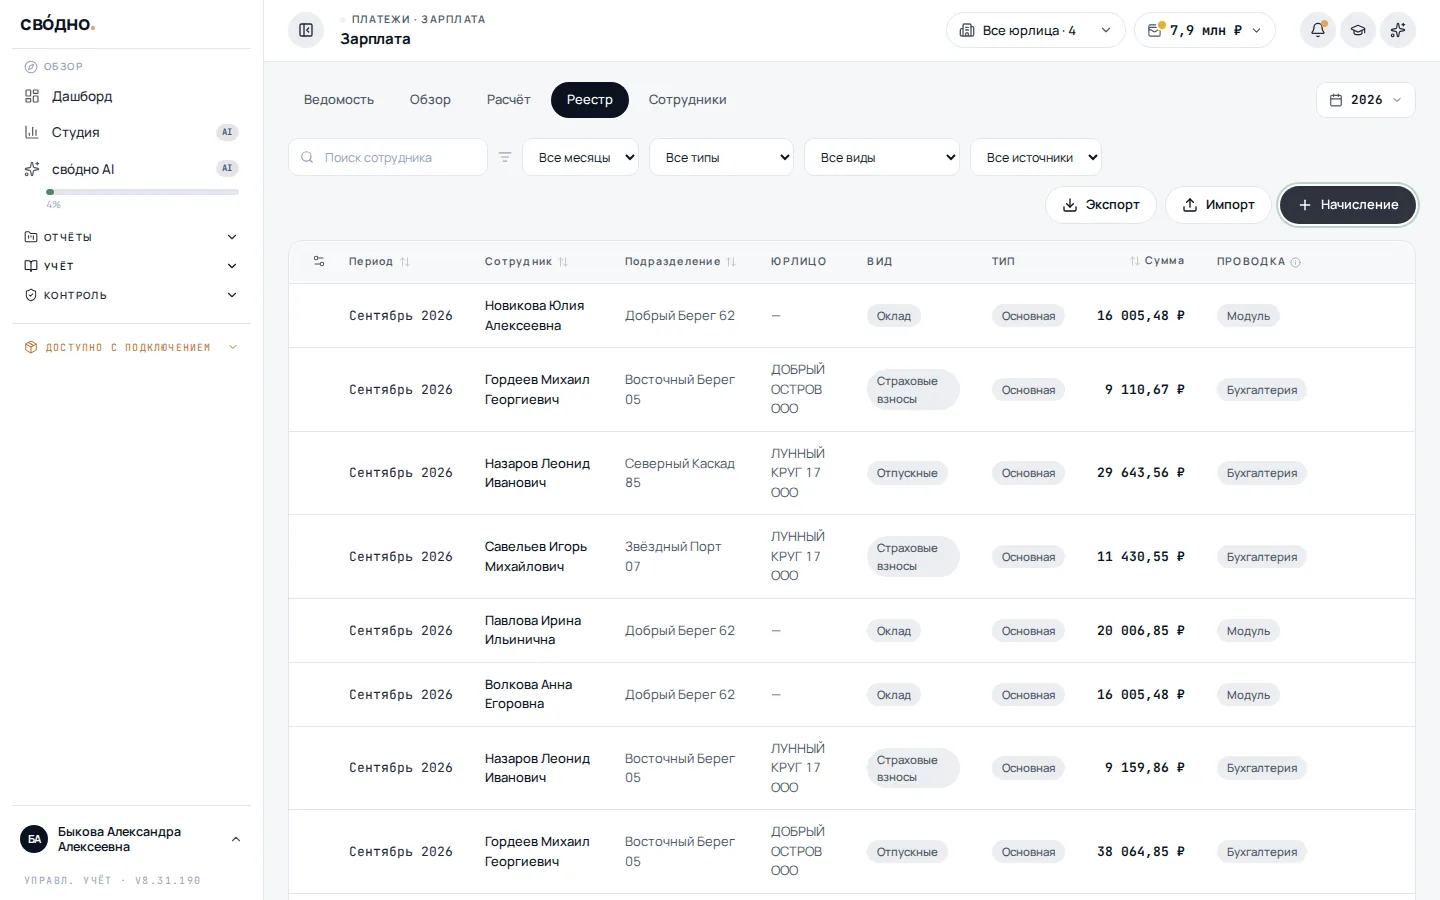
Task: Toggle the sidebar collapse icon
Action: tap(306, 30)
